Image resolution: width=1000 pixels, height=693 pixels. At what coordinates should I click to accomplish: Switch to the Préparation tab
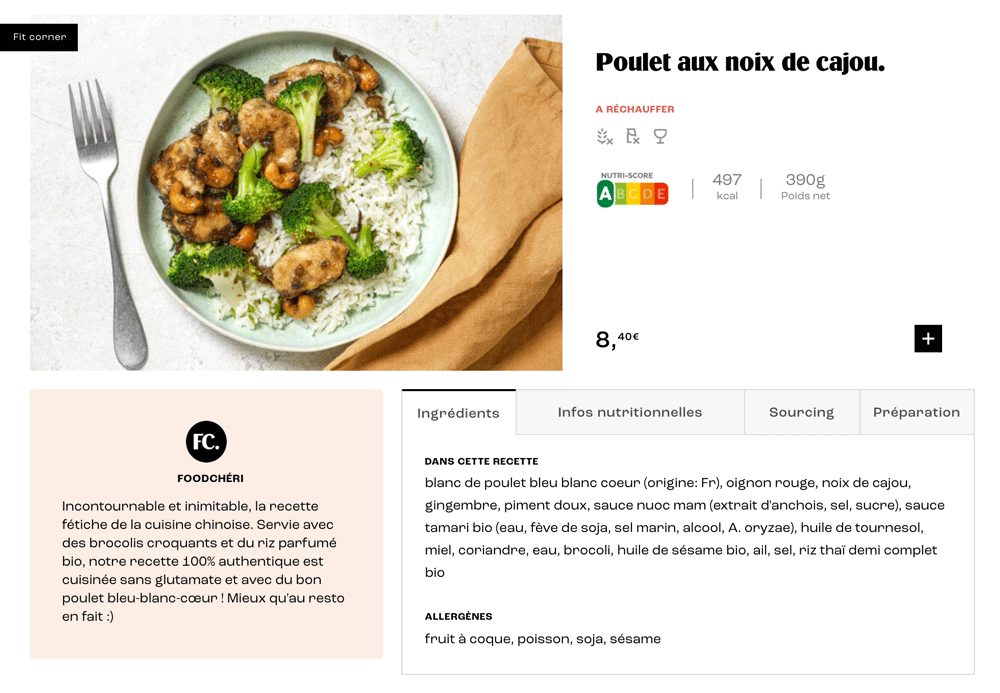coord(916,412)
